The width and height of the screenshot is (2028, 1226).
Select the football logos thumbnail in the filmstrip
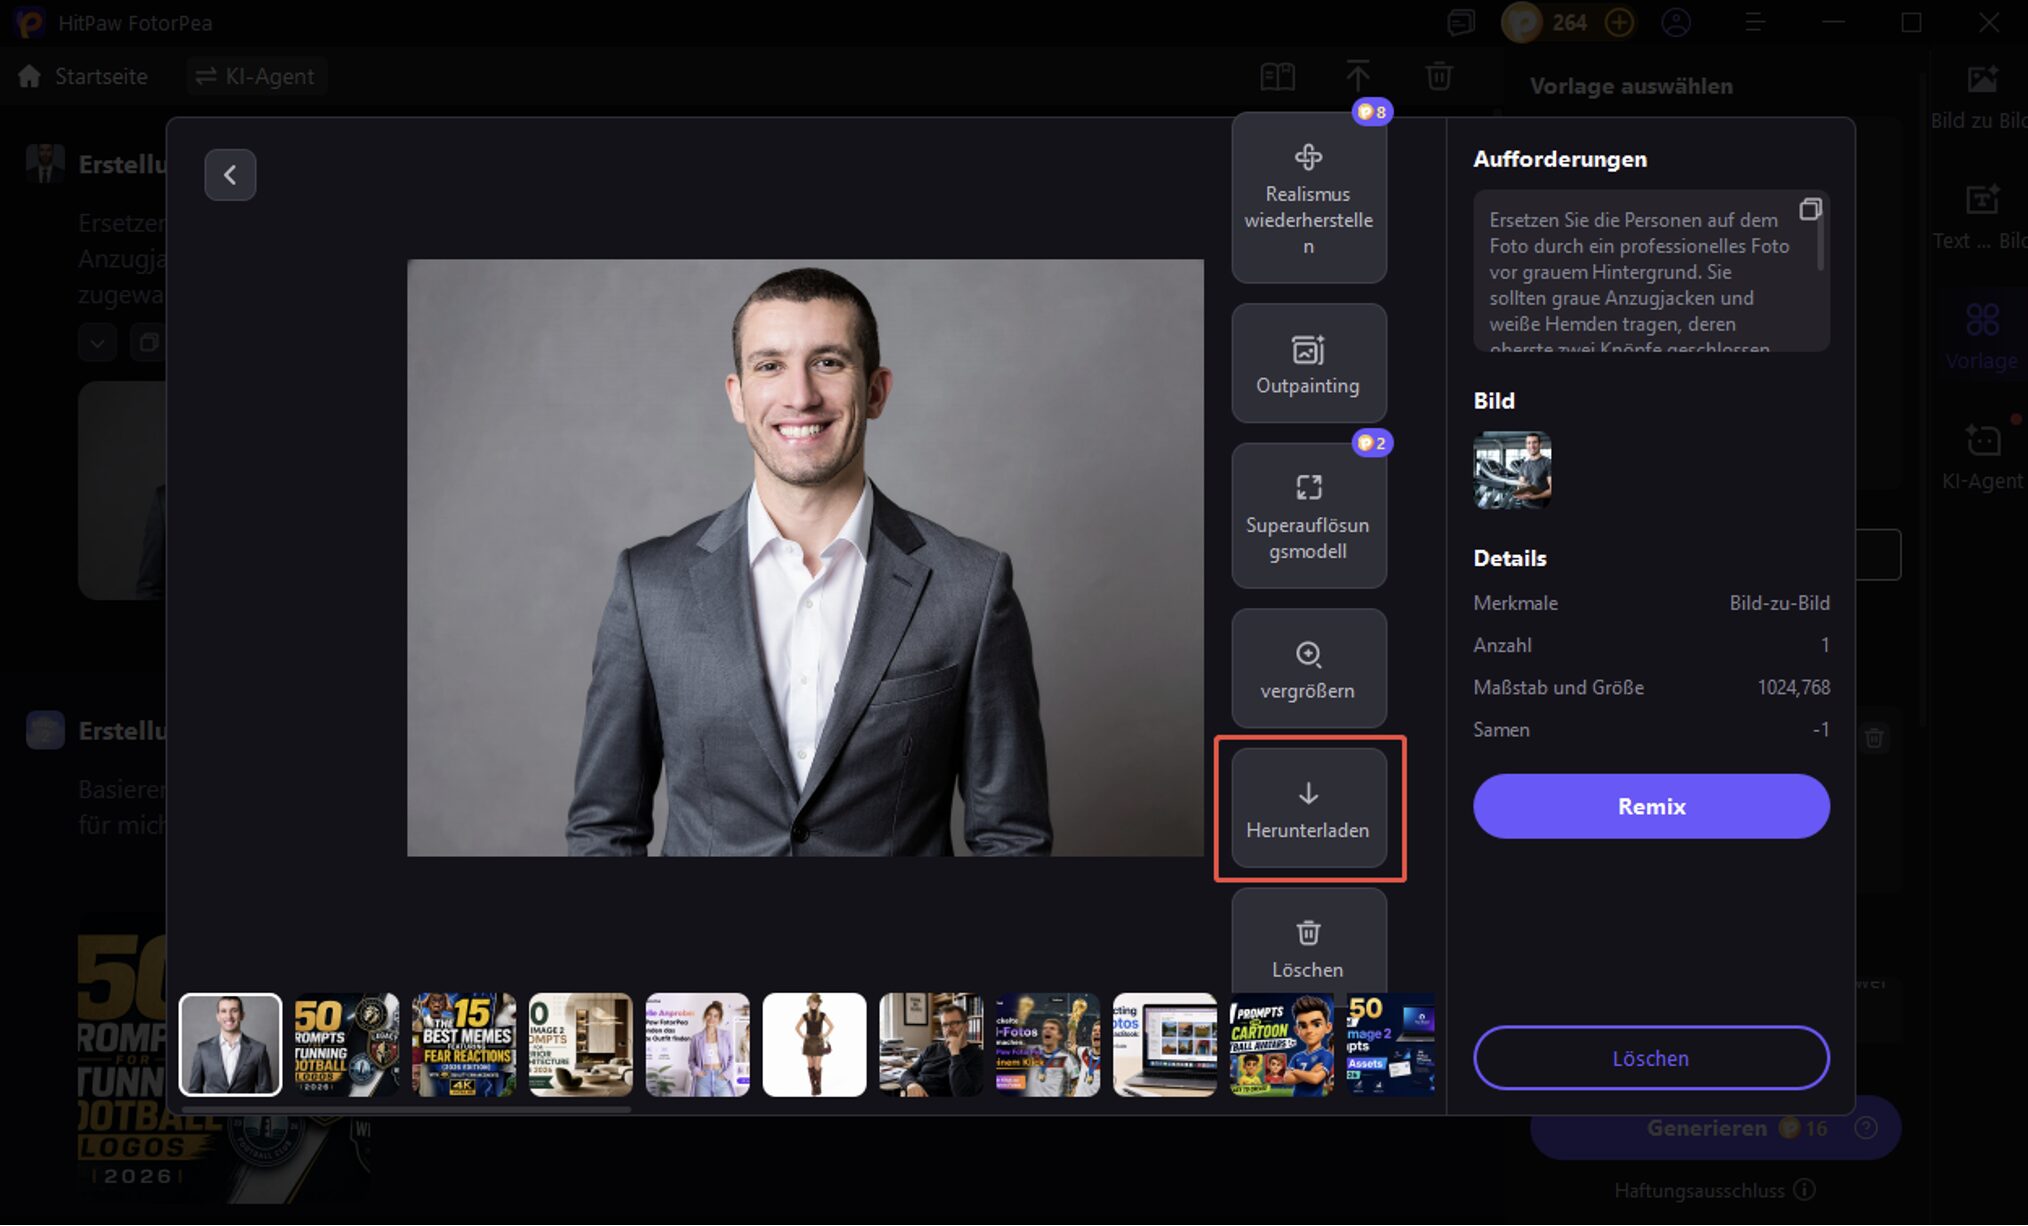pos(347,1045)
